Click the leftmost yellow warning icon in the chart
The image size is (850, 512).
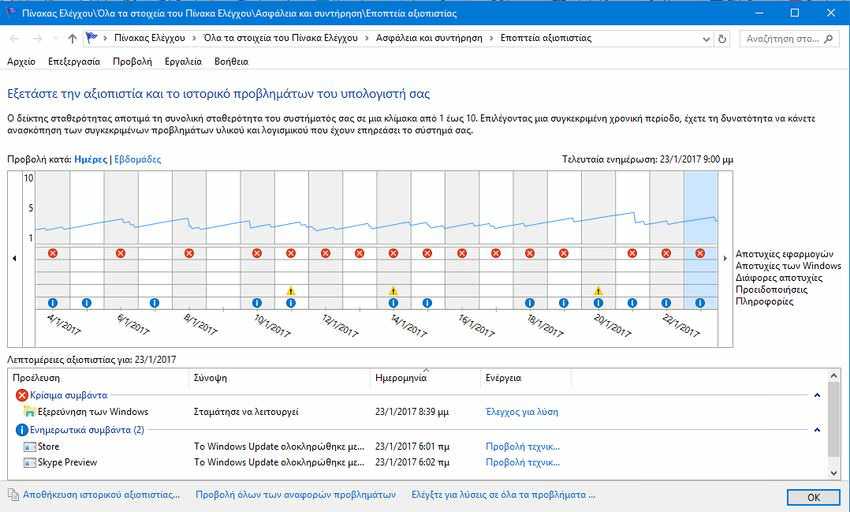[x=291, y=291]
